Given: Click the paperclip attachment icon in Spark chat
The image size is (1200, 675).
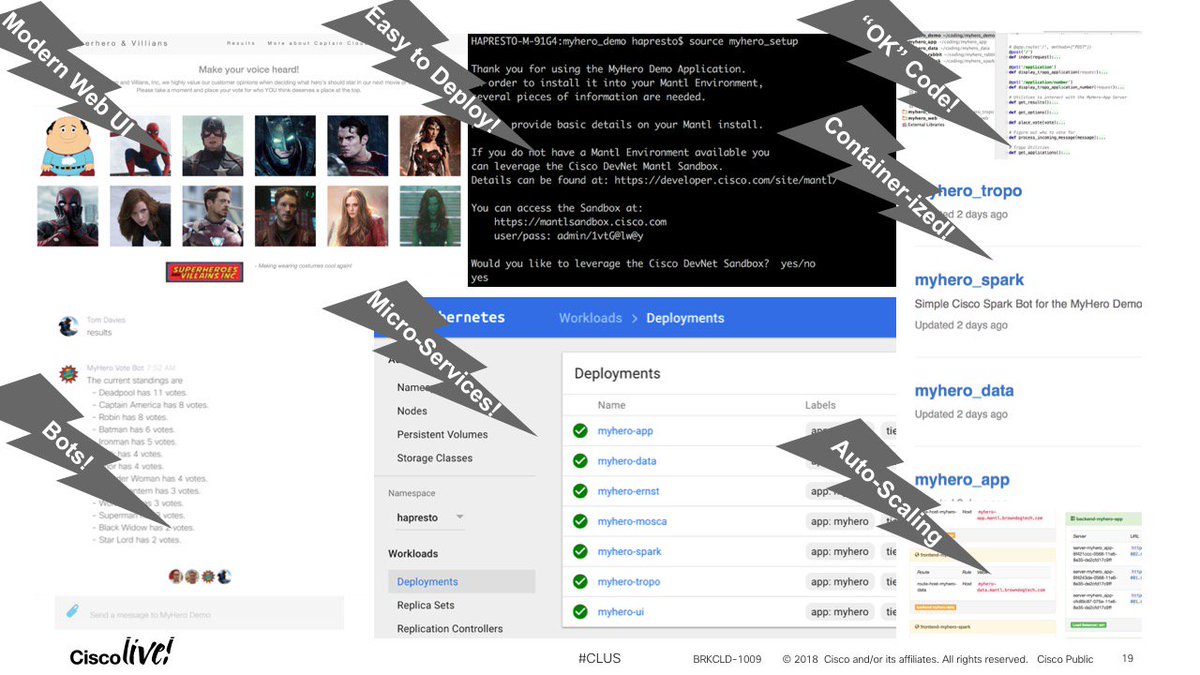Looking at the screenshot, I should (72, 612).
